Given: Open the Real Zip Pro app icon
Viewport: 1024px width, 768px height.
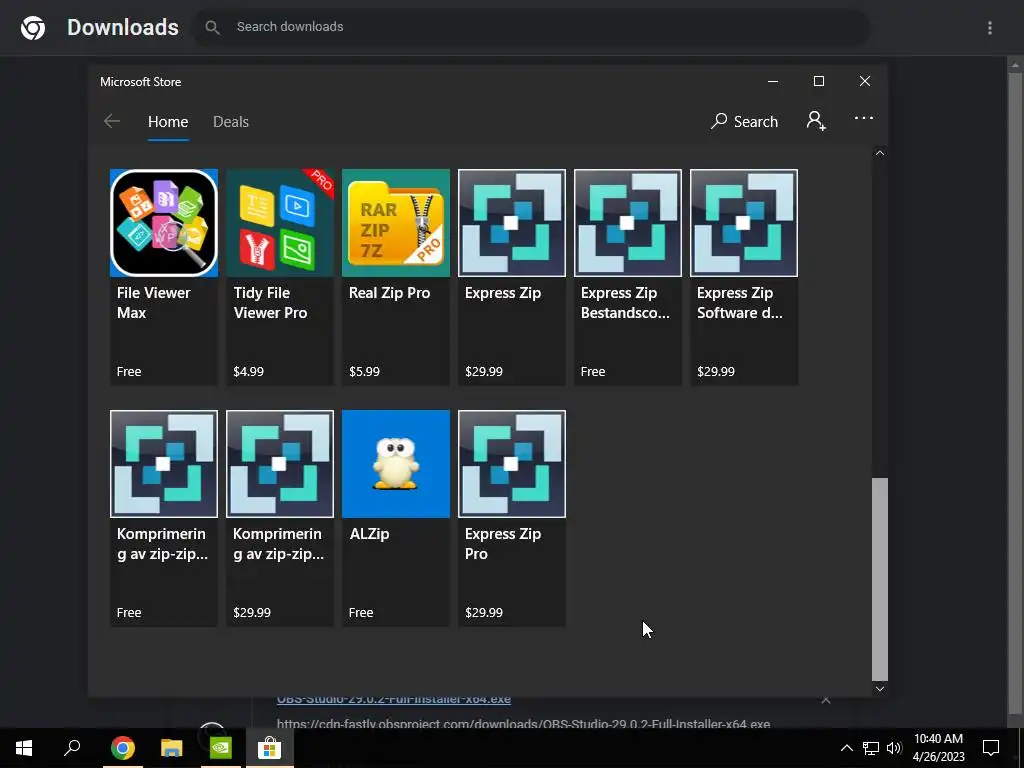Looking at the screenshot, I should pos(396,223).
